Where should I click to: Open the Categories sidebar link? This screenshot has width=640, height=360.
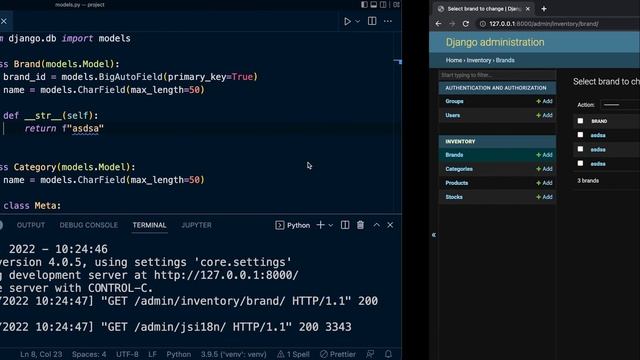point(459,169)
